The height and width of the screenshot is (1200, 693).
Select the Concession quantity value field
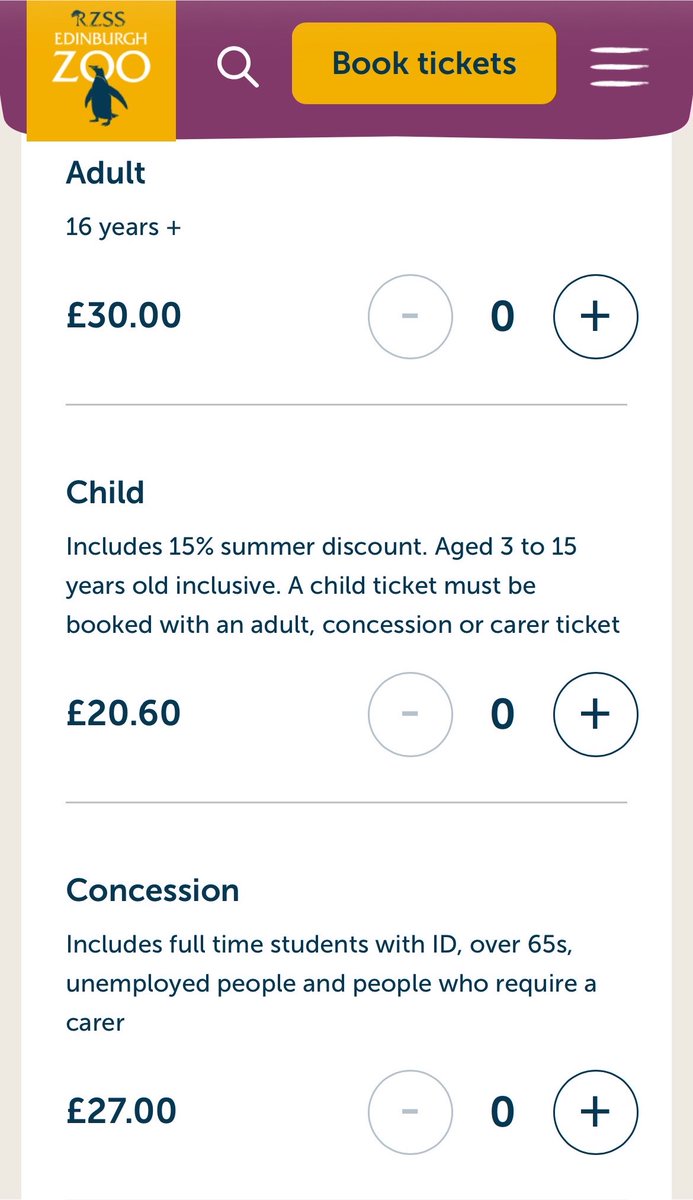(502, 1113)
